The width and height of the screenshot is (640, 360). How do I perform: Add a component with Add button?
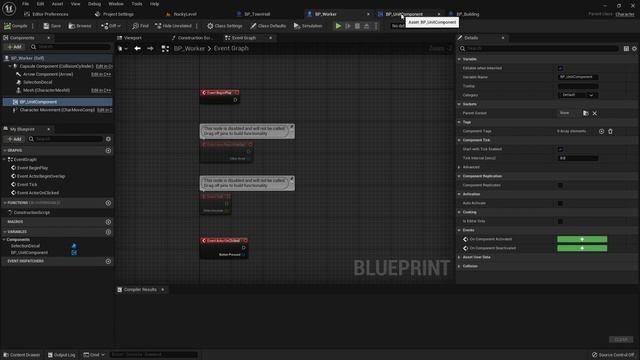[14, 47]
